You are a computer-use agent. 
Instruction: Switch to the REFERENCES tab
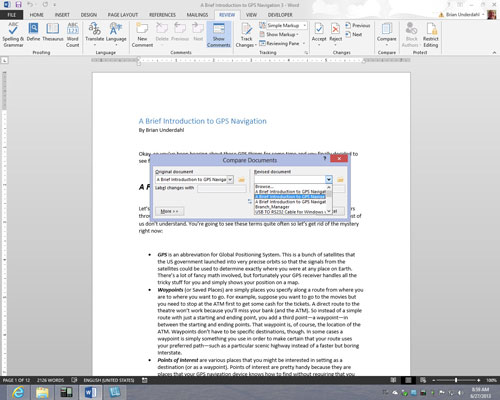coord(162,15)
